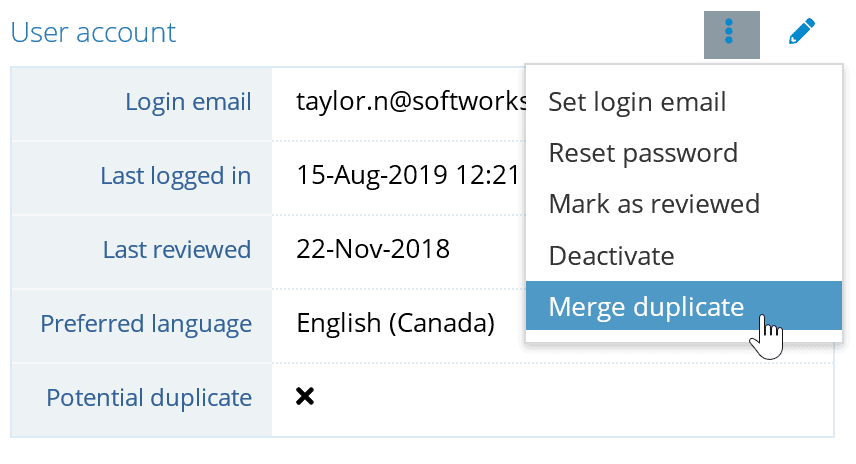Click the pencil edit icon

[802, 32]
